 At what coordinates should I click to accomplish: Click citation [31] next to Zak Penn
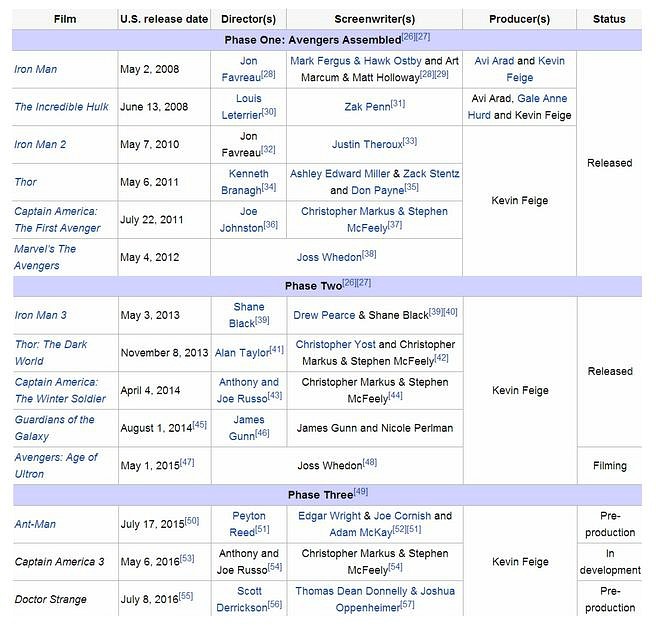pos(398,103)
